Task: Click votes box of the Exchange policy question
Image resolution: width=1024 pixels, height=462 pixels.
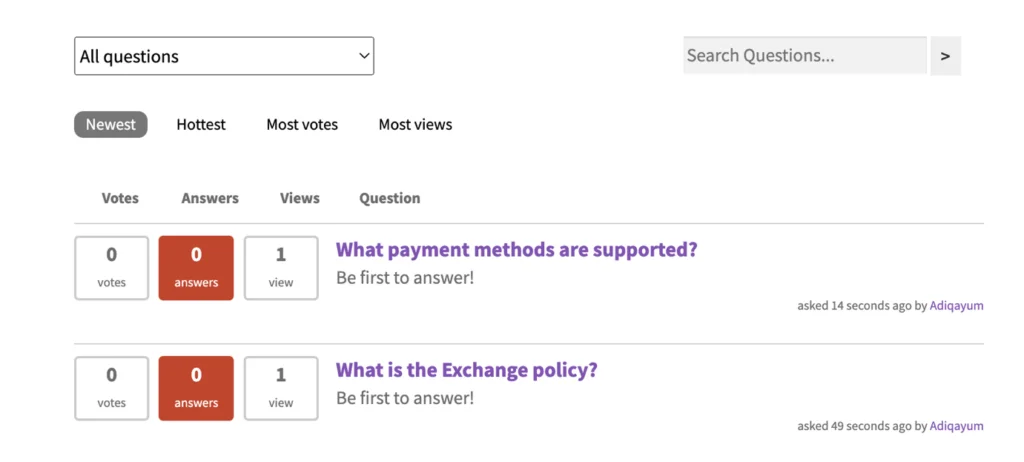Action: pos(112,388)
